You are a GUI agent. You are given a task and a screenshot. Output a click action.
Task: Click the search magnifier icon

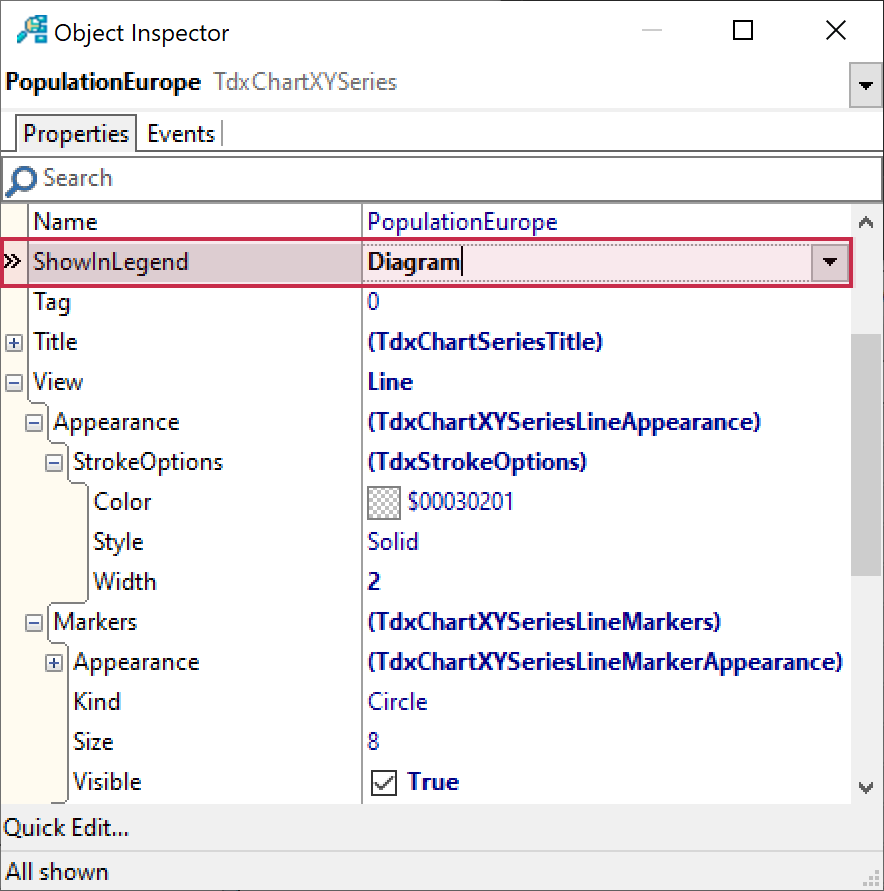pyautogui.click(x=20, y=180)
